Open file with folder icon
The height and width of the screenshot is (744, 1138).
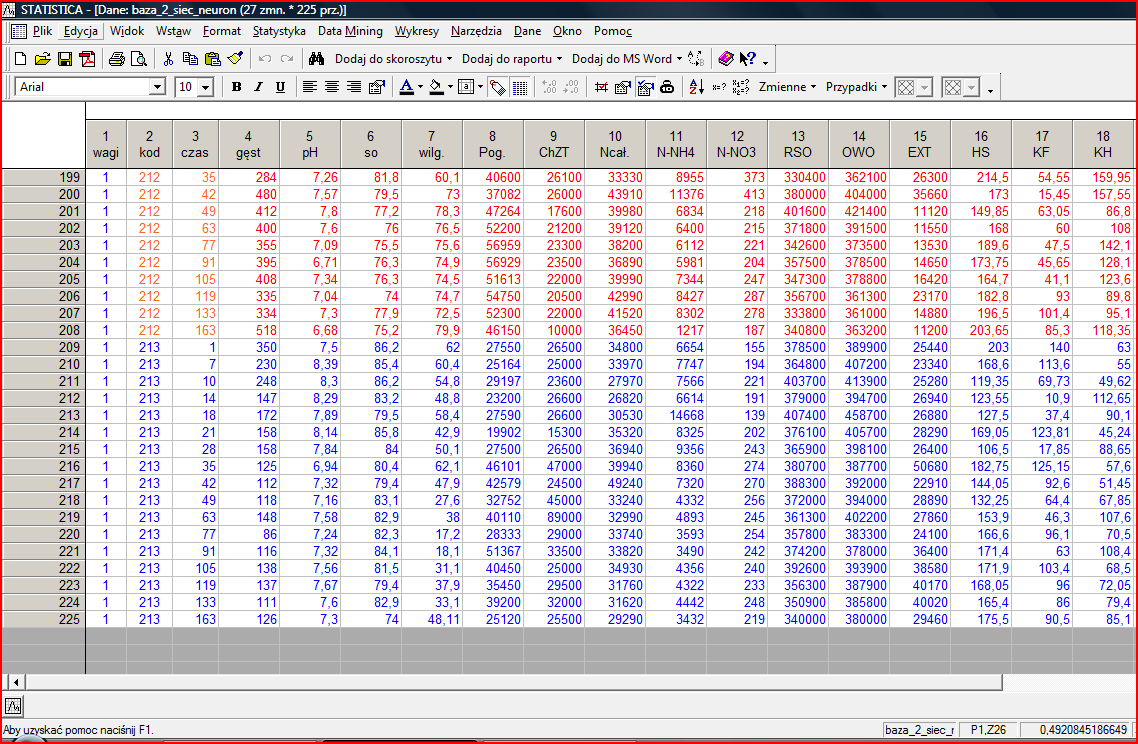point(43,59)
